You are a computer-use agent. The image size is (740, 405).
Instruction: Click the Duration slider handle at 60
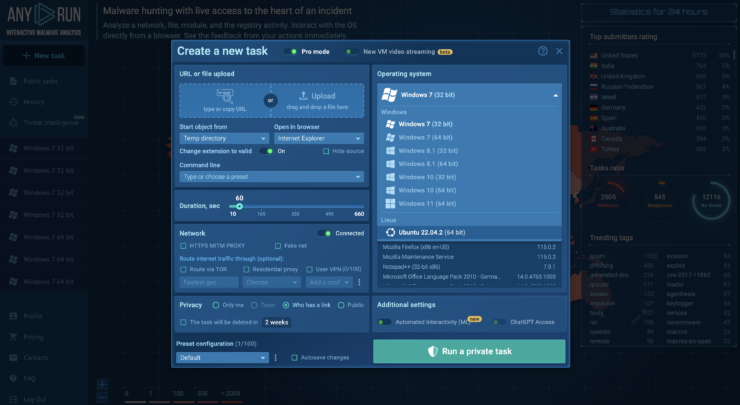239,206
